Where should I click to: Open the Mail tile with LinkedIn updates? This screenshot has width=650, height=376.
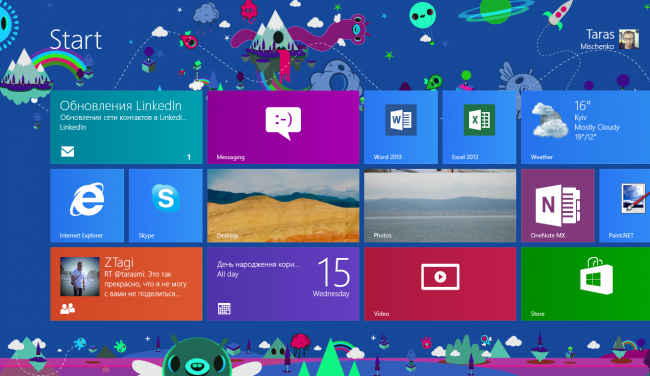pyautogui.click(x=126, y=127)
